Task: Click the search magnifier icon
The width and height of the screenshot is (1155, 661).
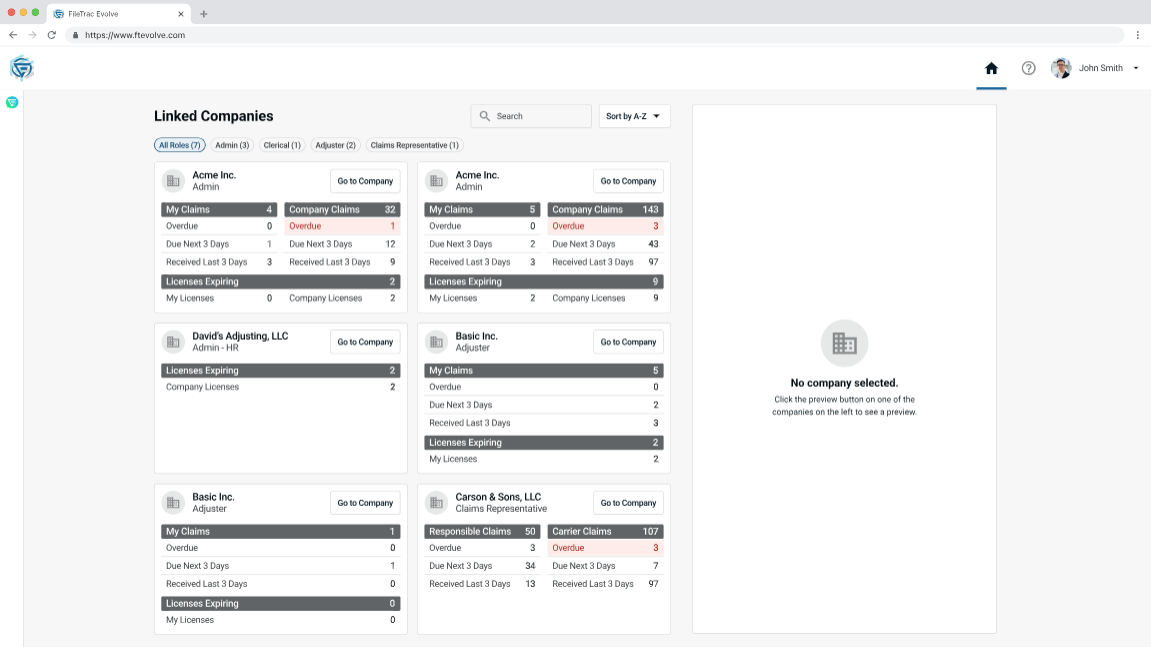Action: [483, 116]
